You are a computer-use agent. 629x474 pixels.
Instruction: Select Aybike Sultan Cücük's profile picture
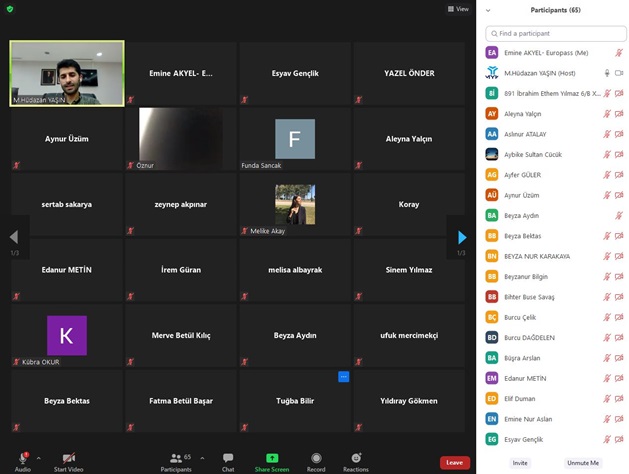click(x=492, y=154)
